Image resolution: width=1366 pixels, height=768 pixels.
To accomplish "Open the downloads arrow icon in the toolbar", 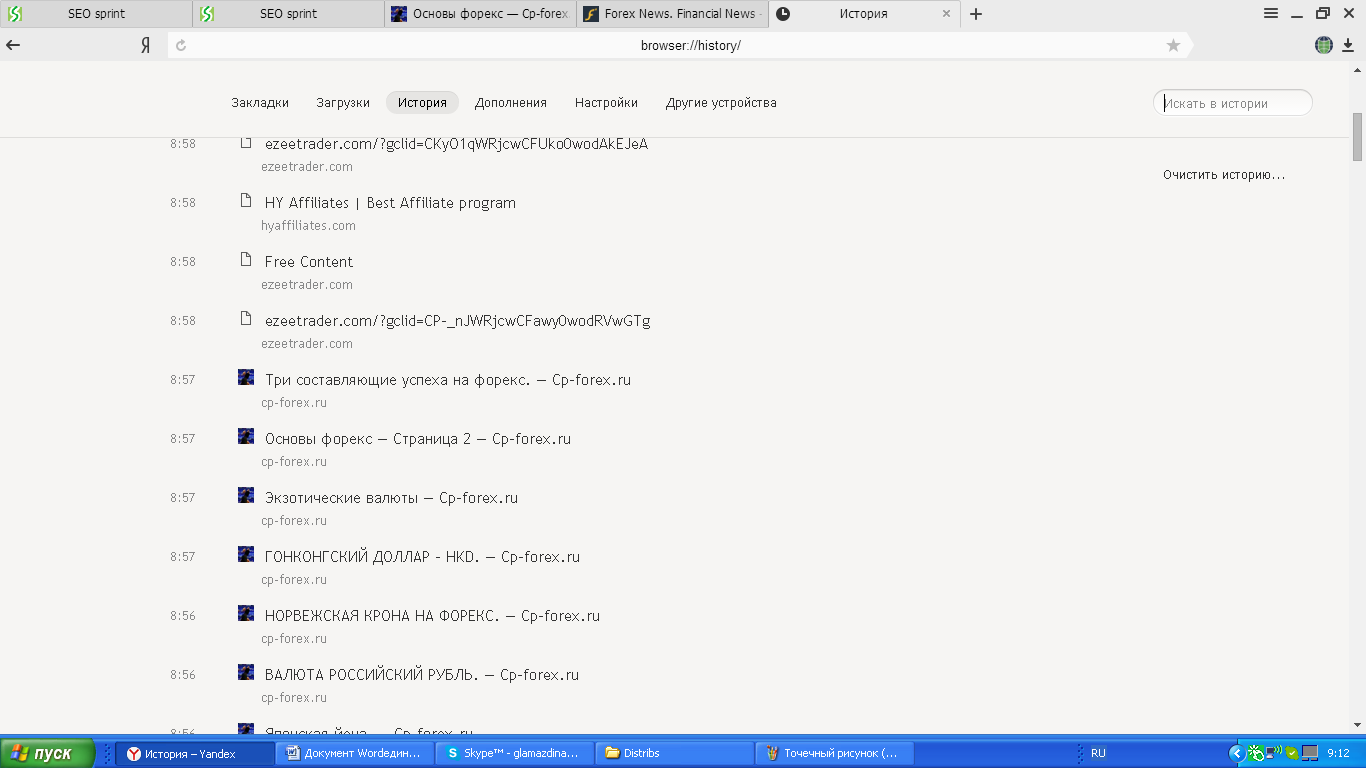I will (x=1347, y=45).
